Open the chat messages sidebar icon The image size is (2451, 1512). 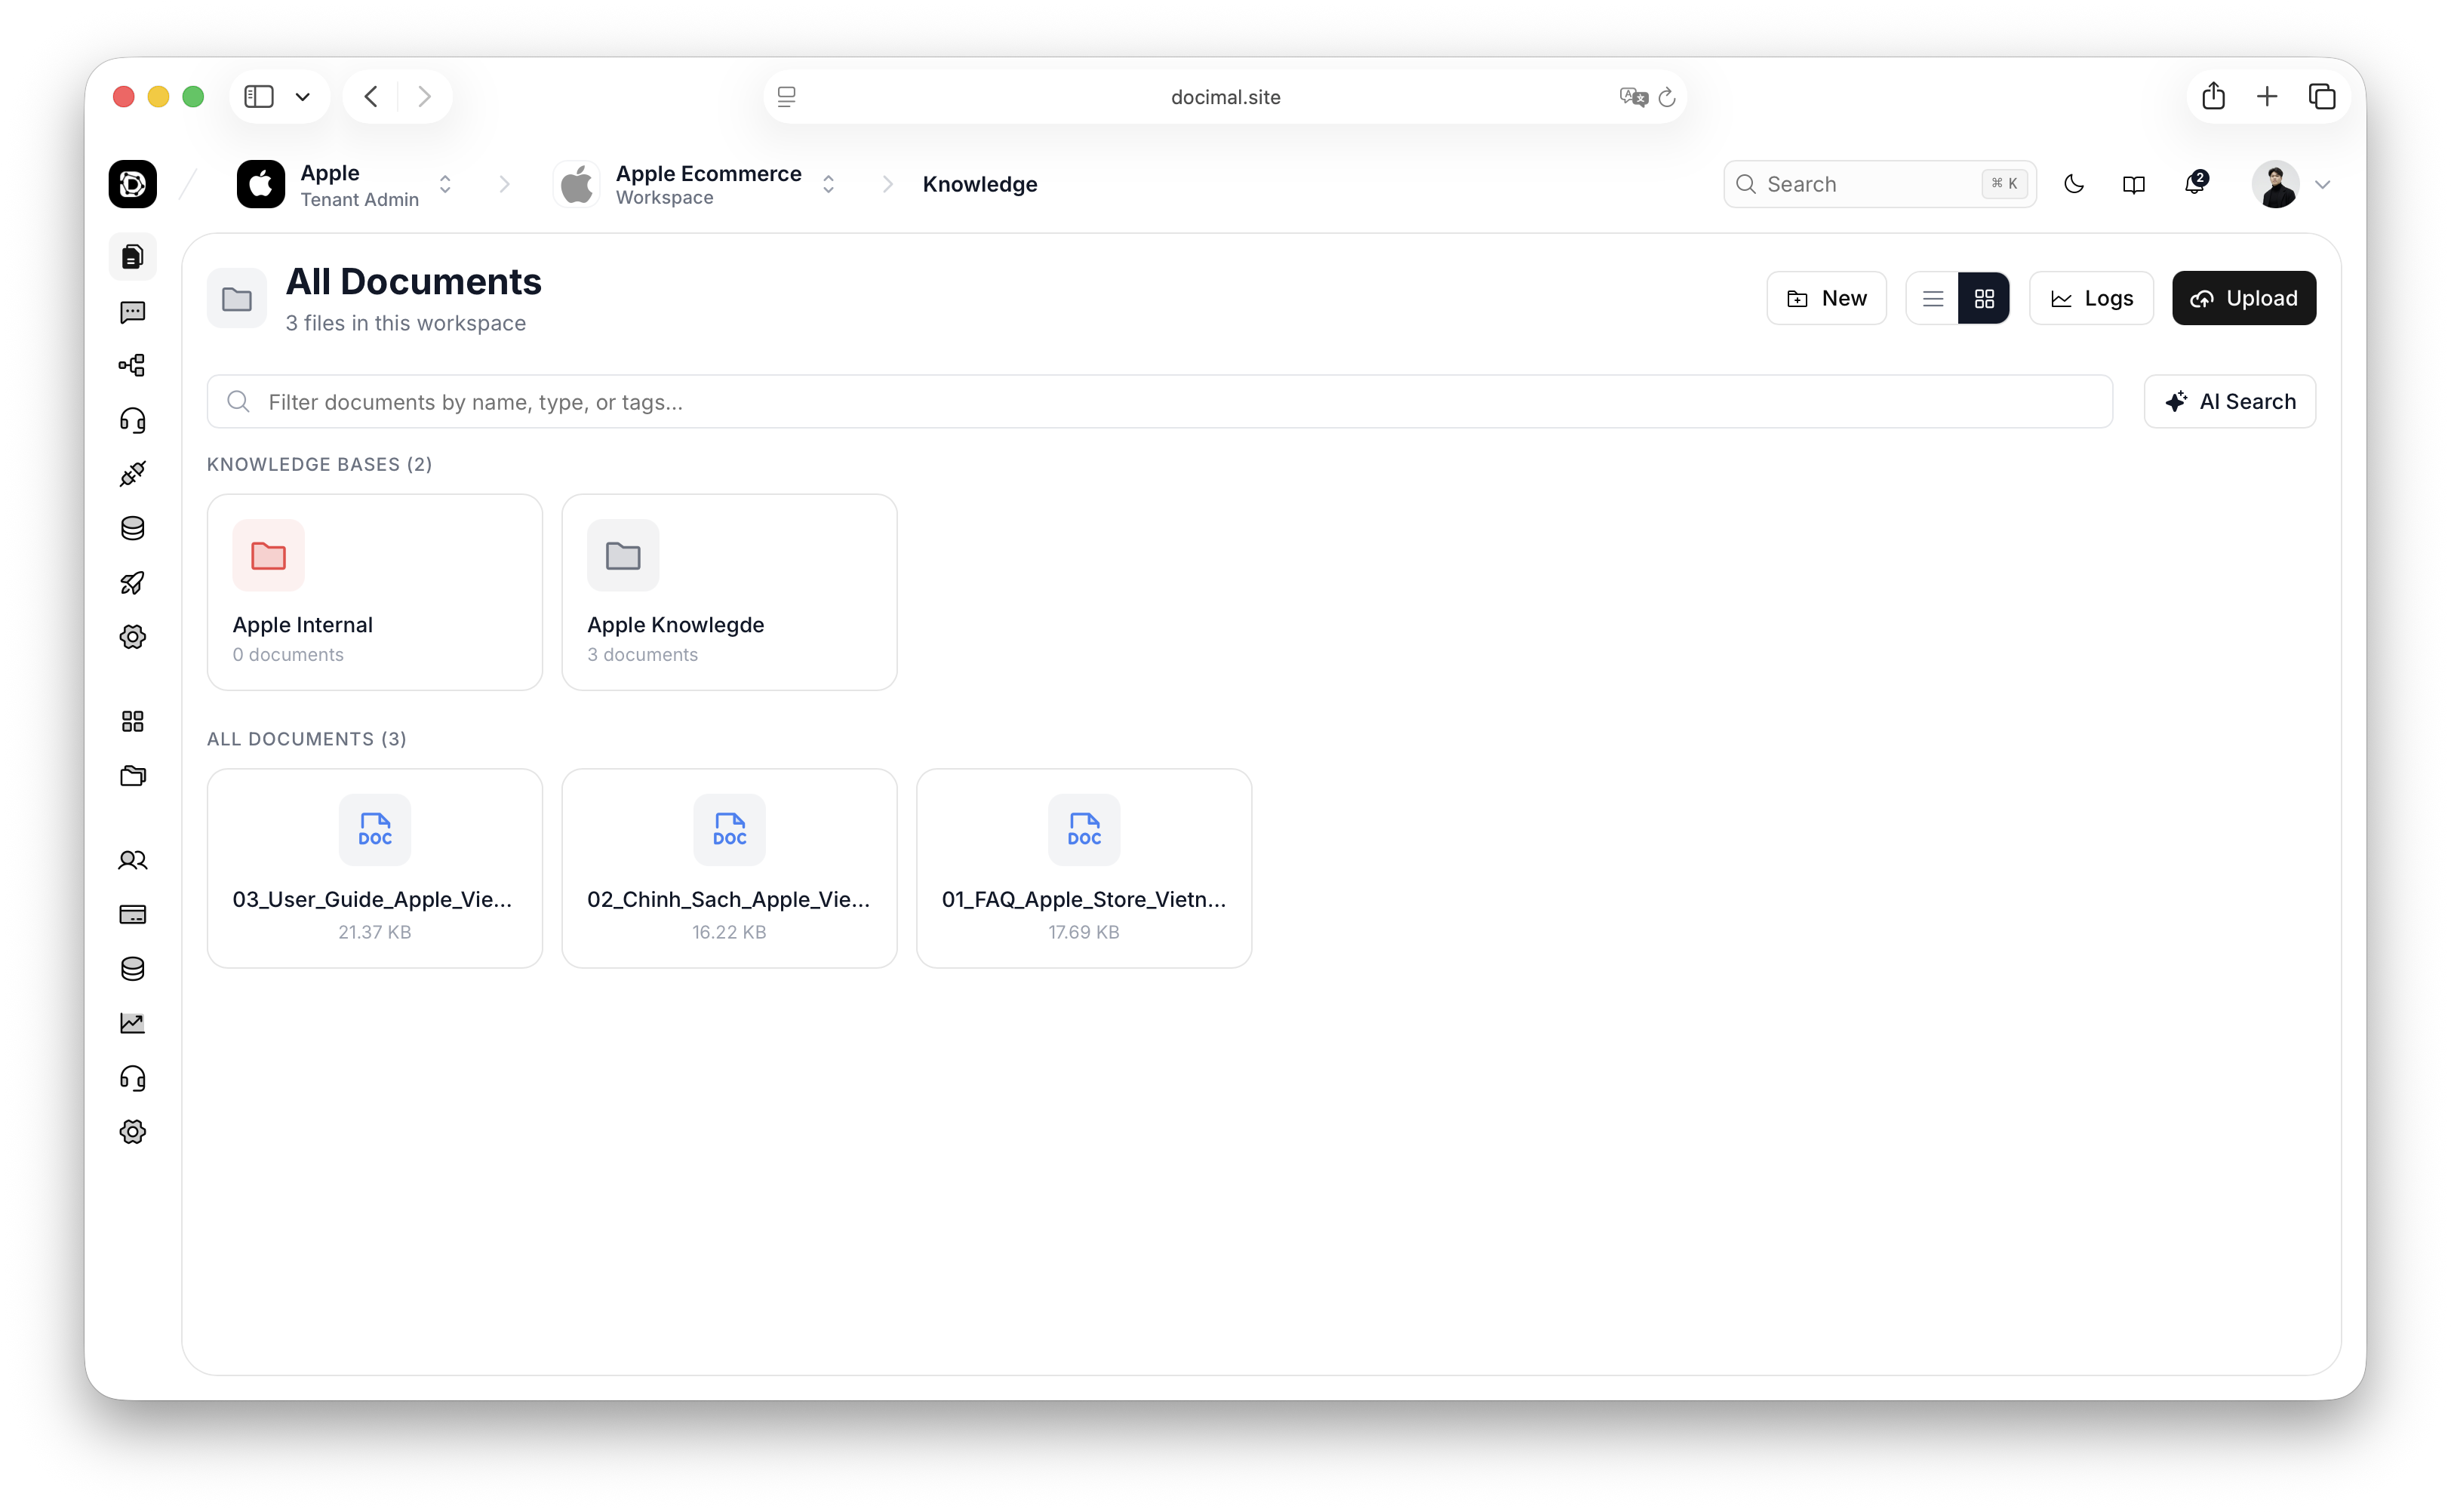[132, 312]
